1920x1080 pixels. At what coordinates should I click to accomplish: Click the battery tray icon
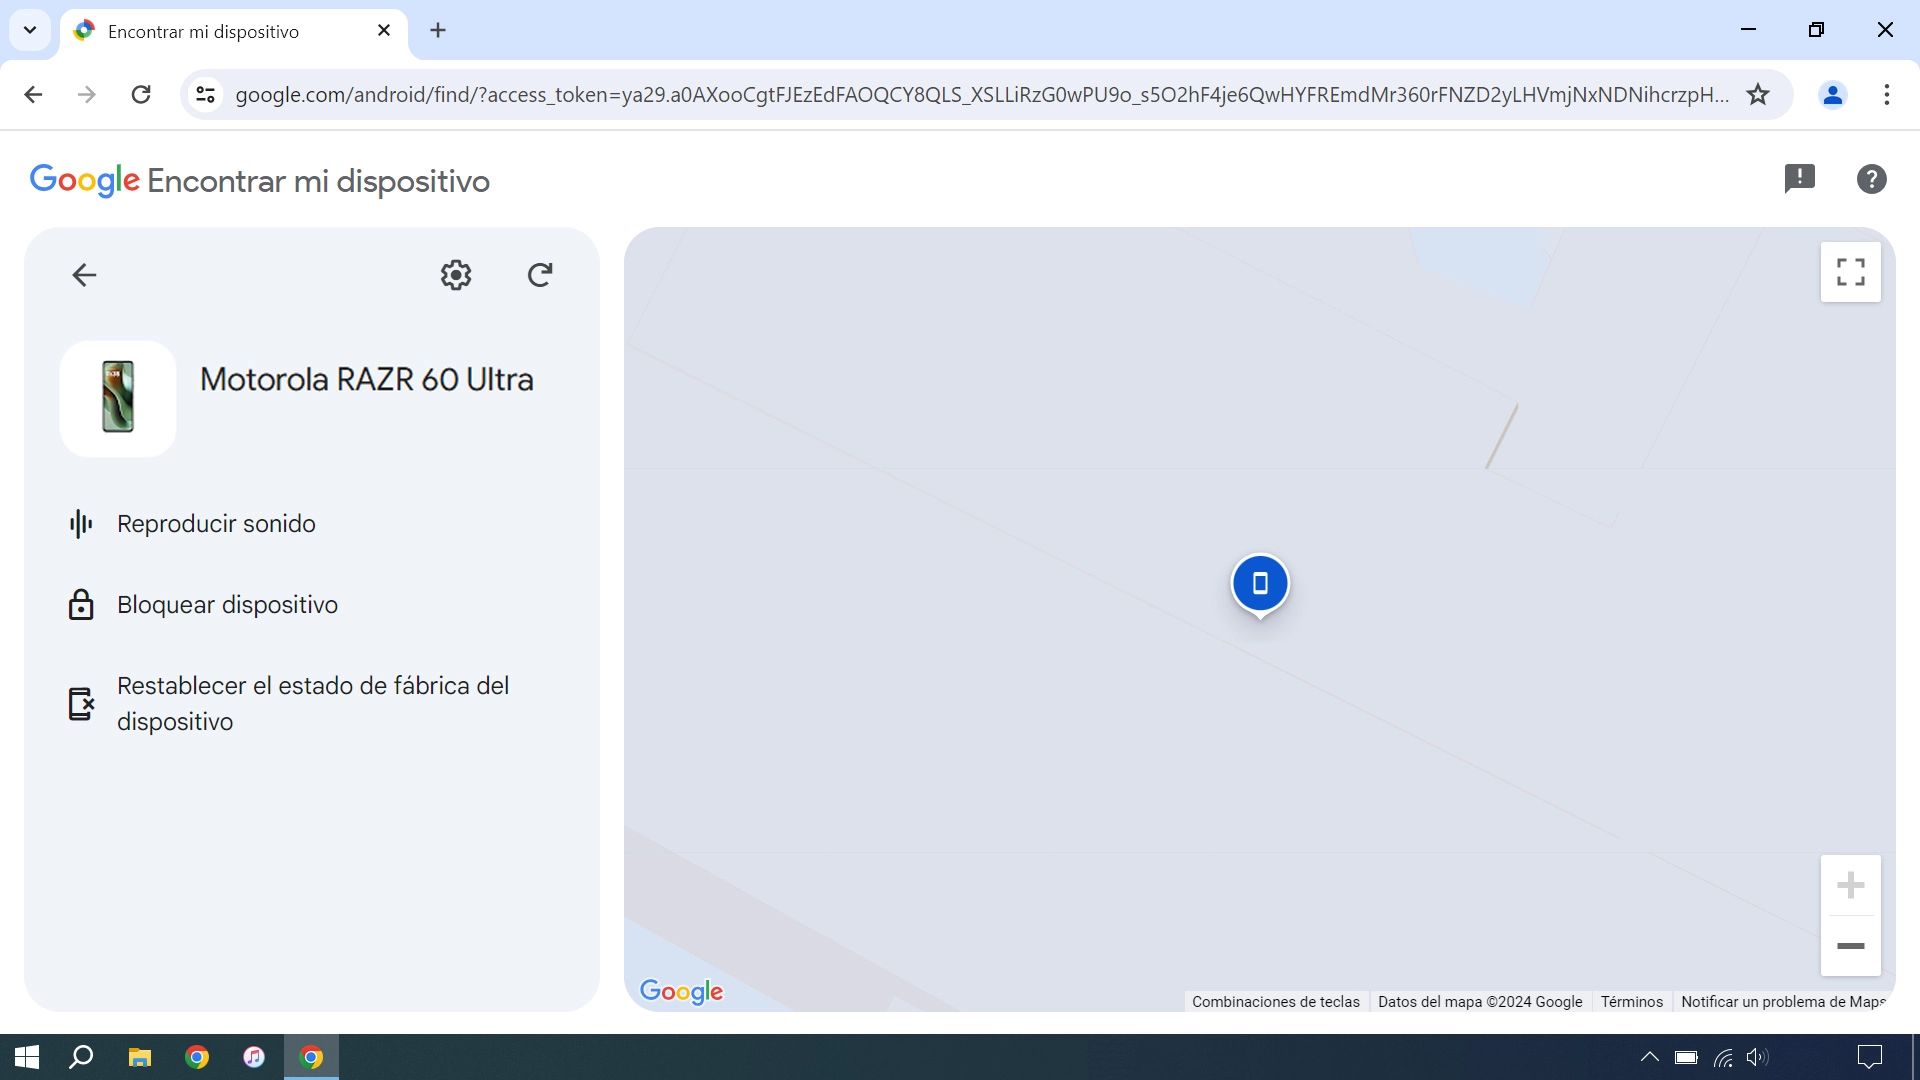click(1686, 1057)
